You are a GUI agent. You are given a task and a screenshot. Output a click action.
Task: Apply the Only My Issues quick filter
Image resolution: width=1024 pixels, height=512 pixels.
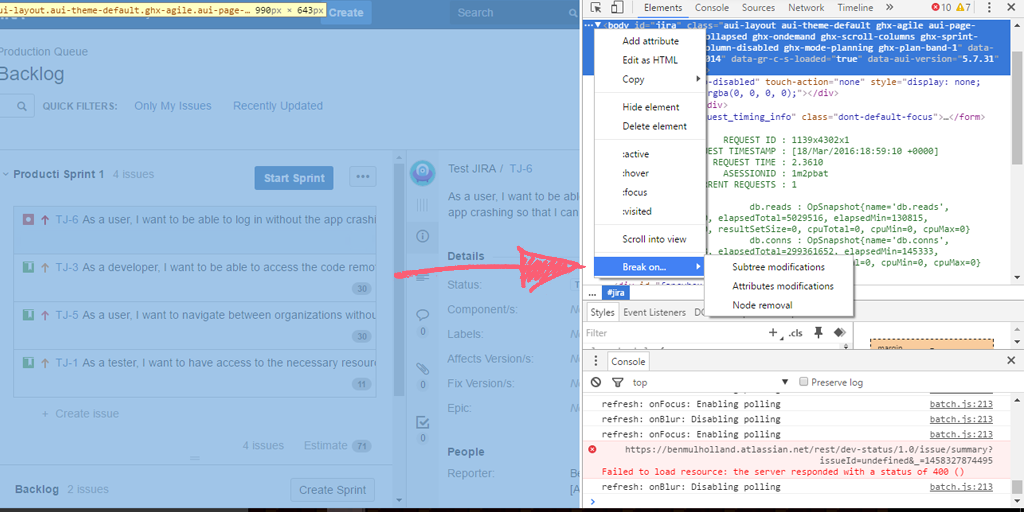(172, 106)
